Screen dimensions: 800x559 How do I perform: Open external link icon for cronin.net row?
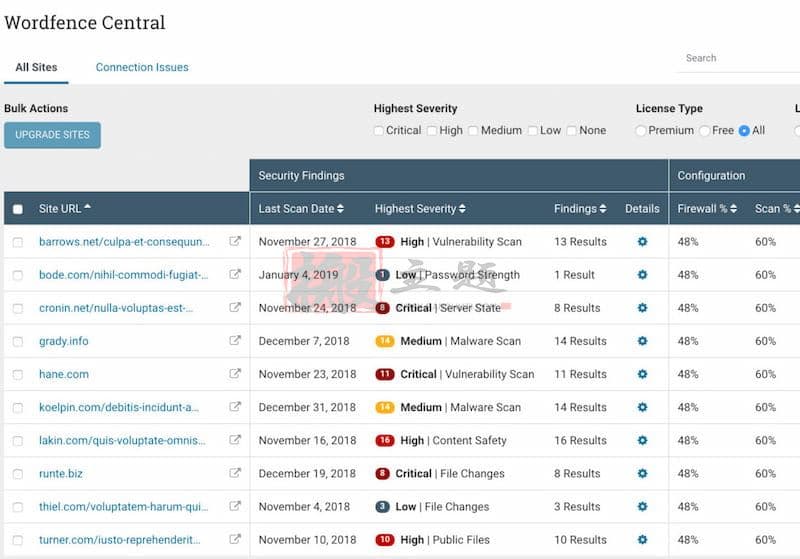235,308
